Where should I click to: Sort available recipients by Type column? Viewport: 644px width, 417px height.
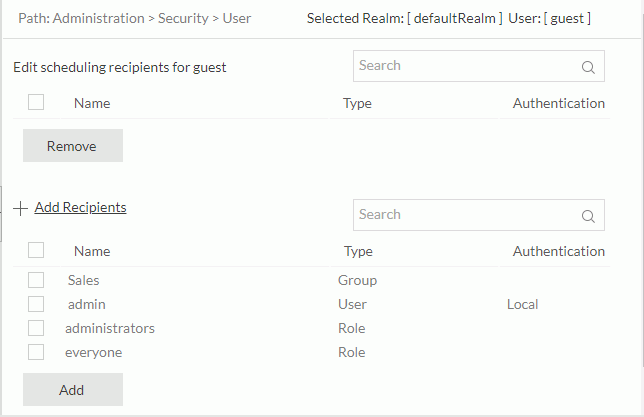pyautogui.click(x=358, y=251)
